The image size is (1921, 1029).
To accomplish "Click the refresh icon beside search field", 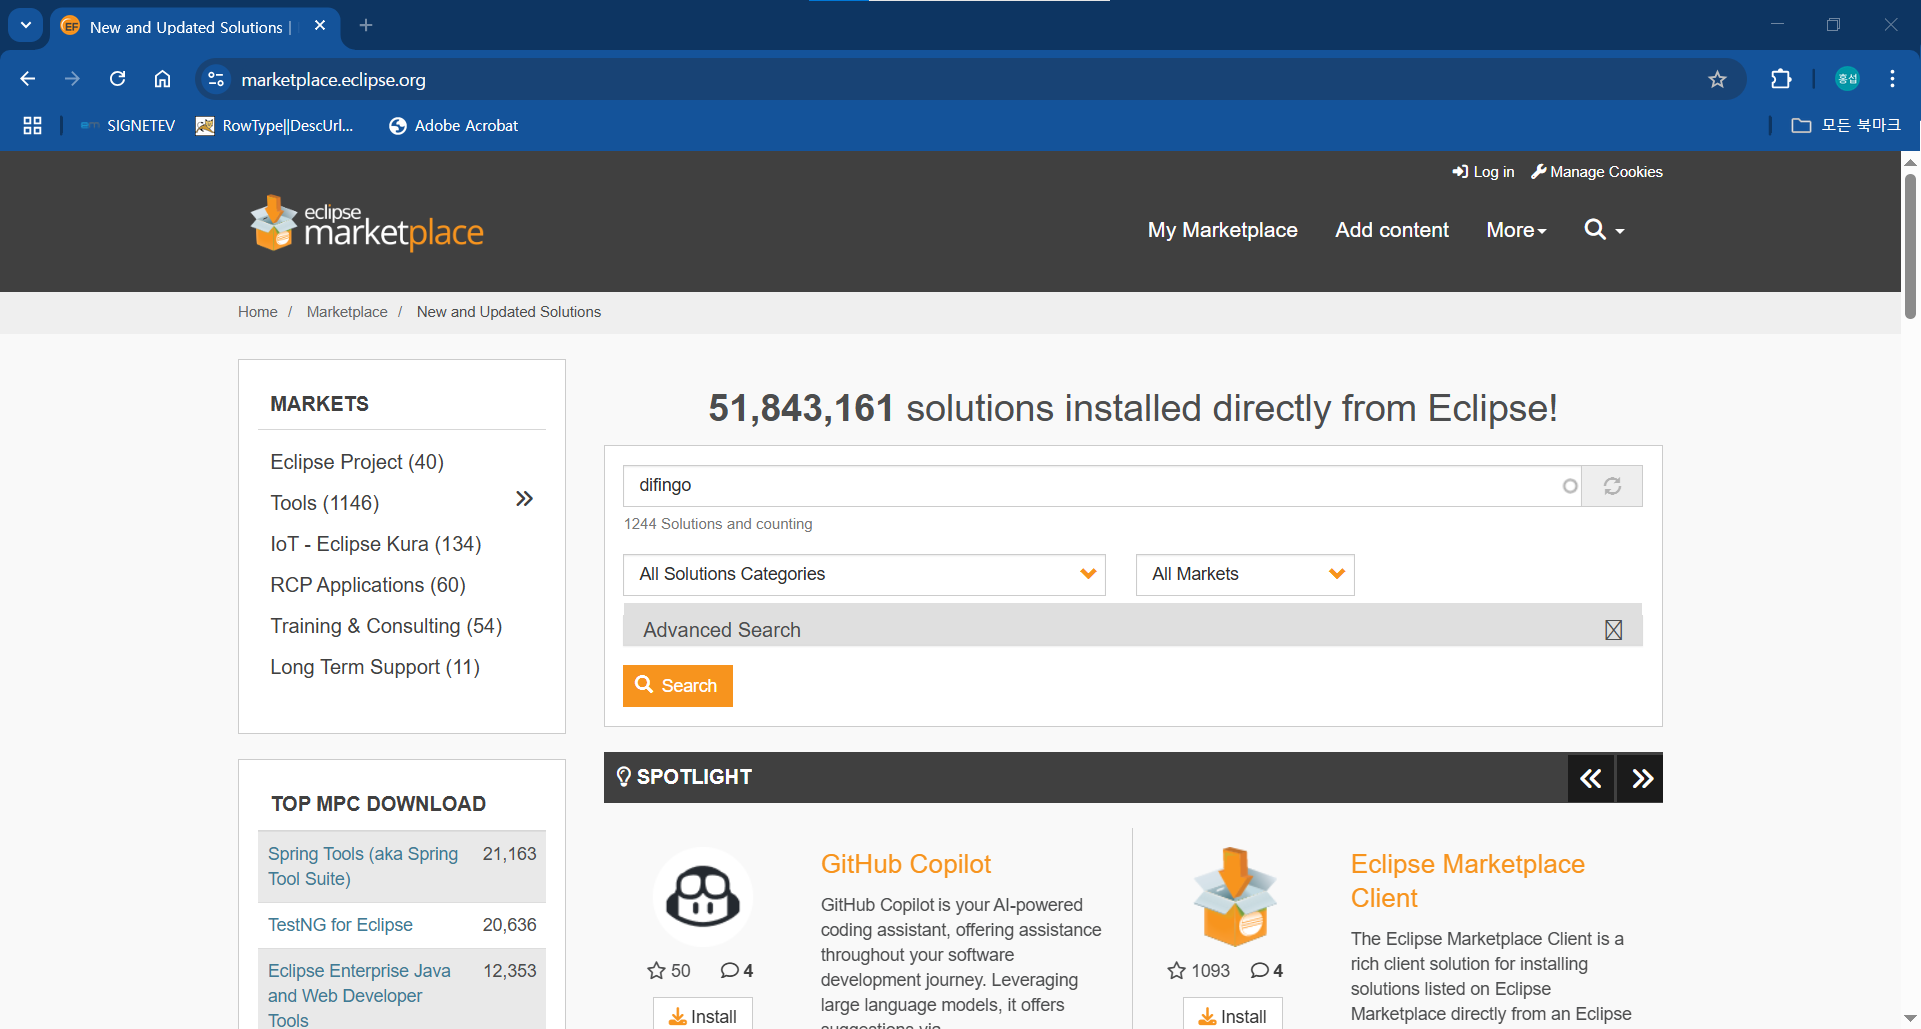I will [1612, 486].
